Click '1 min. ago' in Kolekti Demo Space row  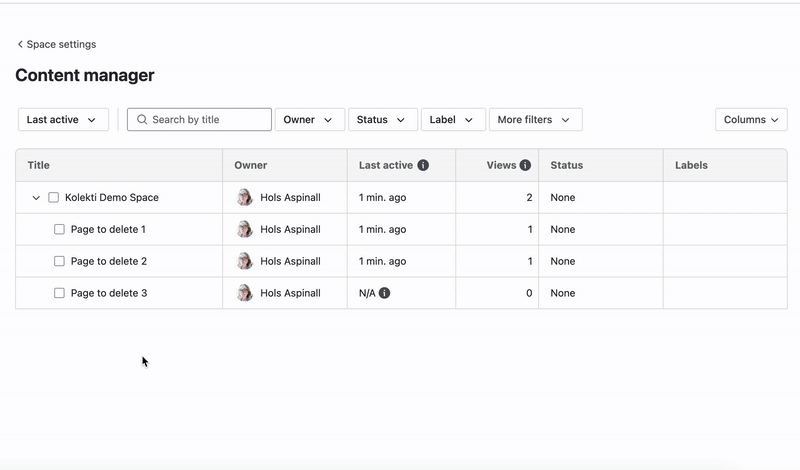point(382,197)
